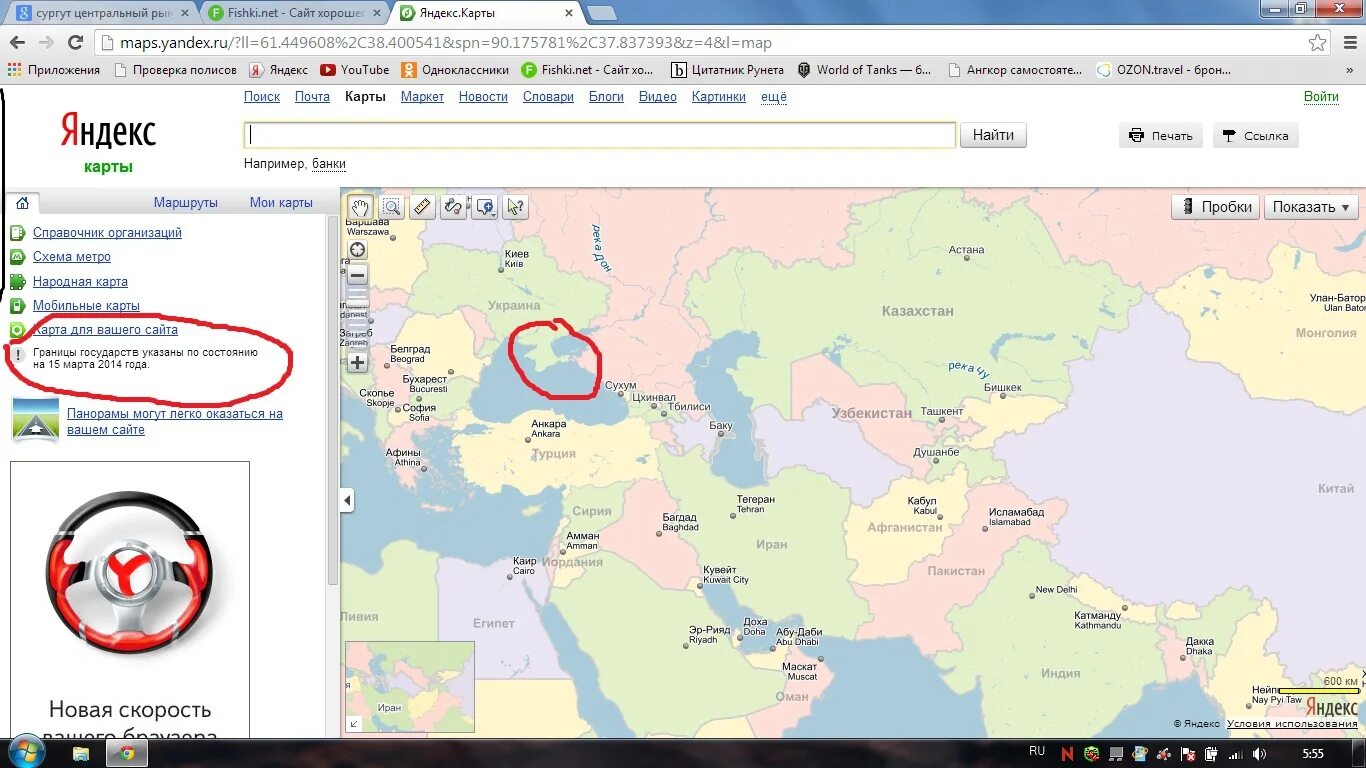Zoom out with the minus button
Viewport: 1366px width, 768px height.
pyautogui.click(x=357, y=275)
